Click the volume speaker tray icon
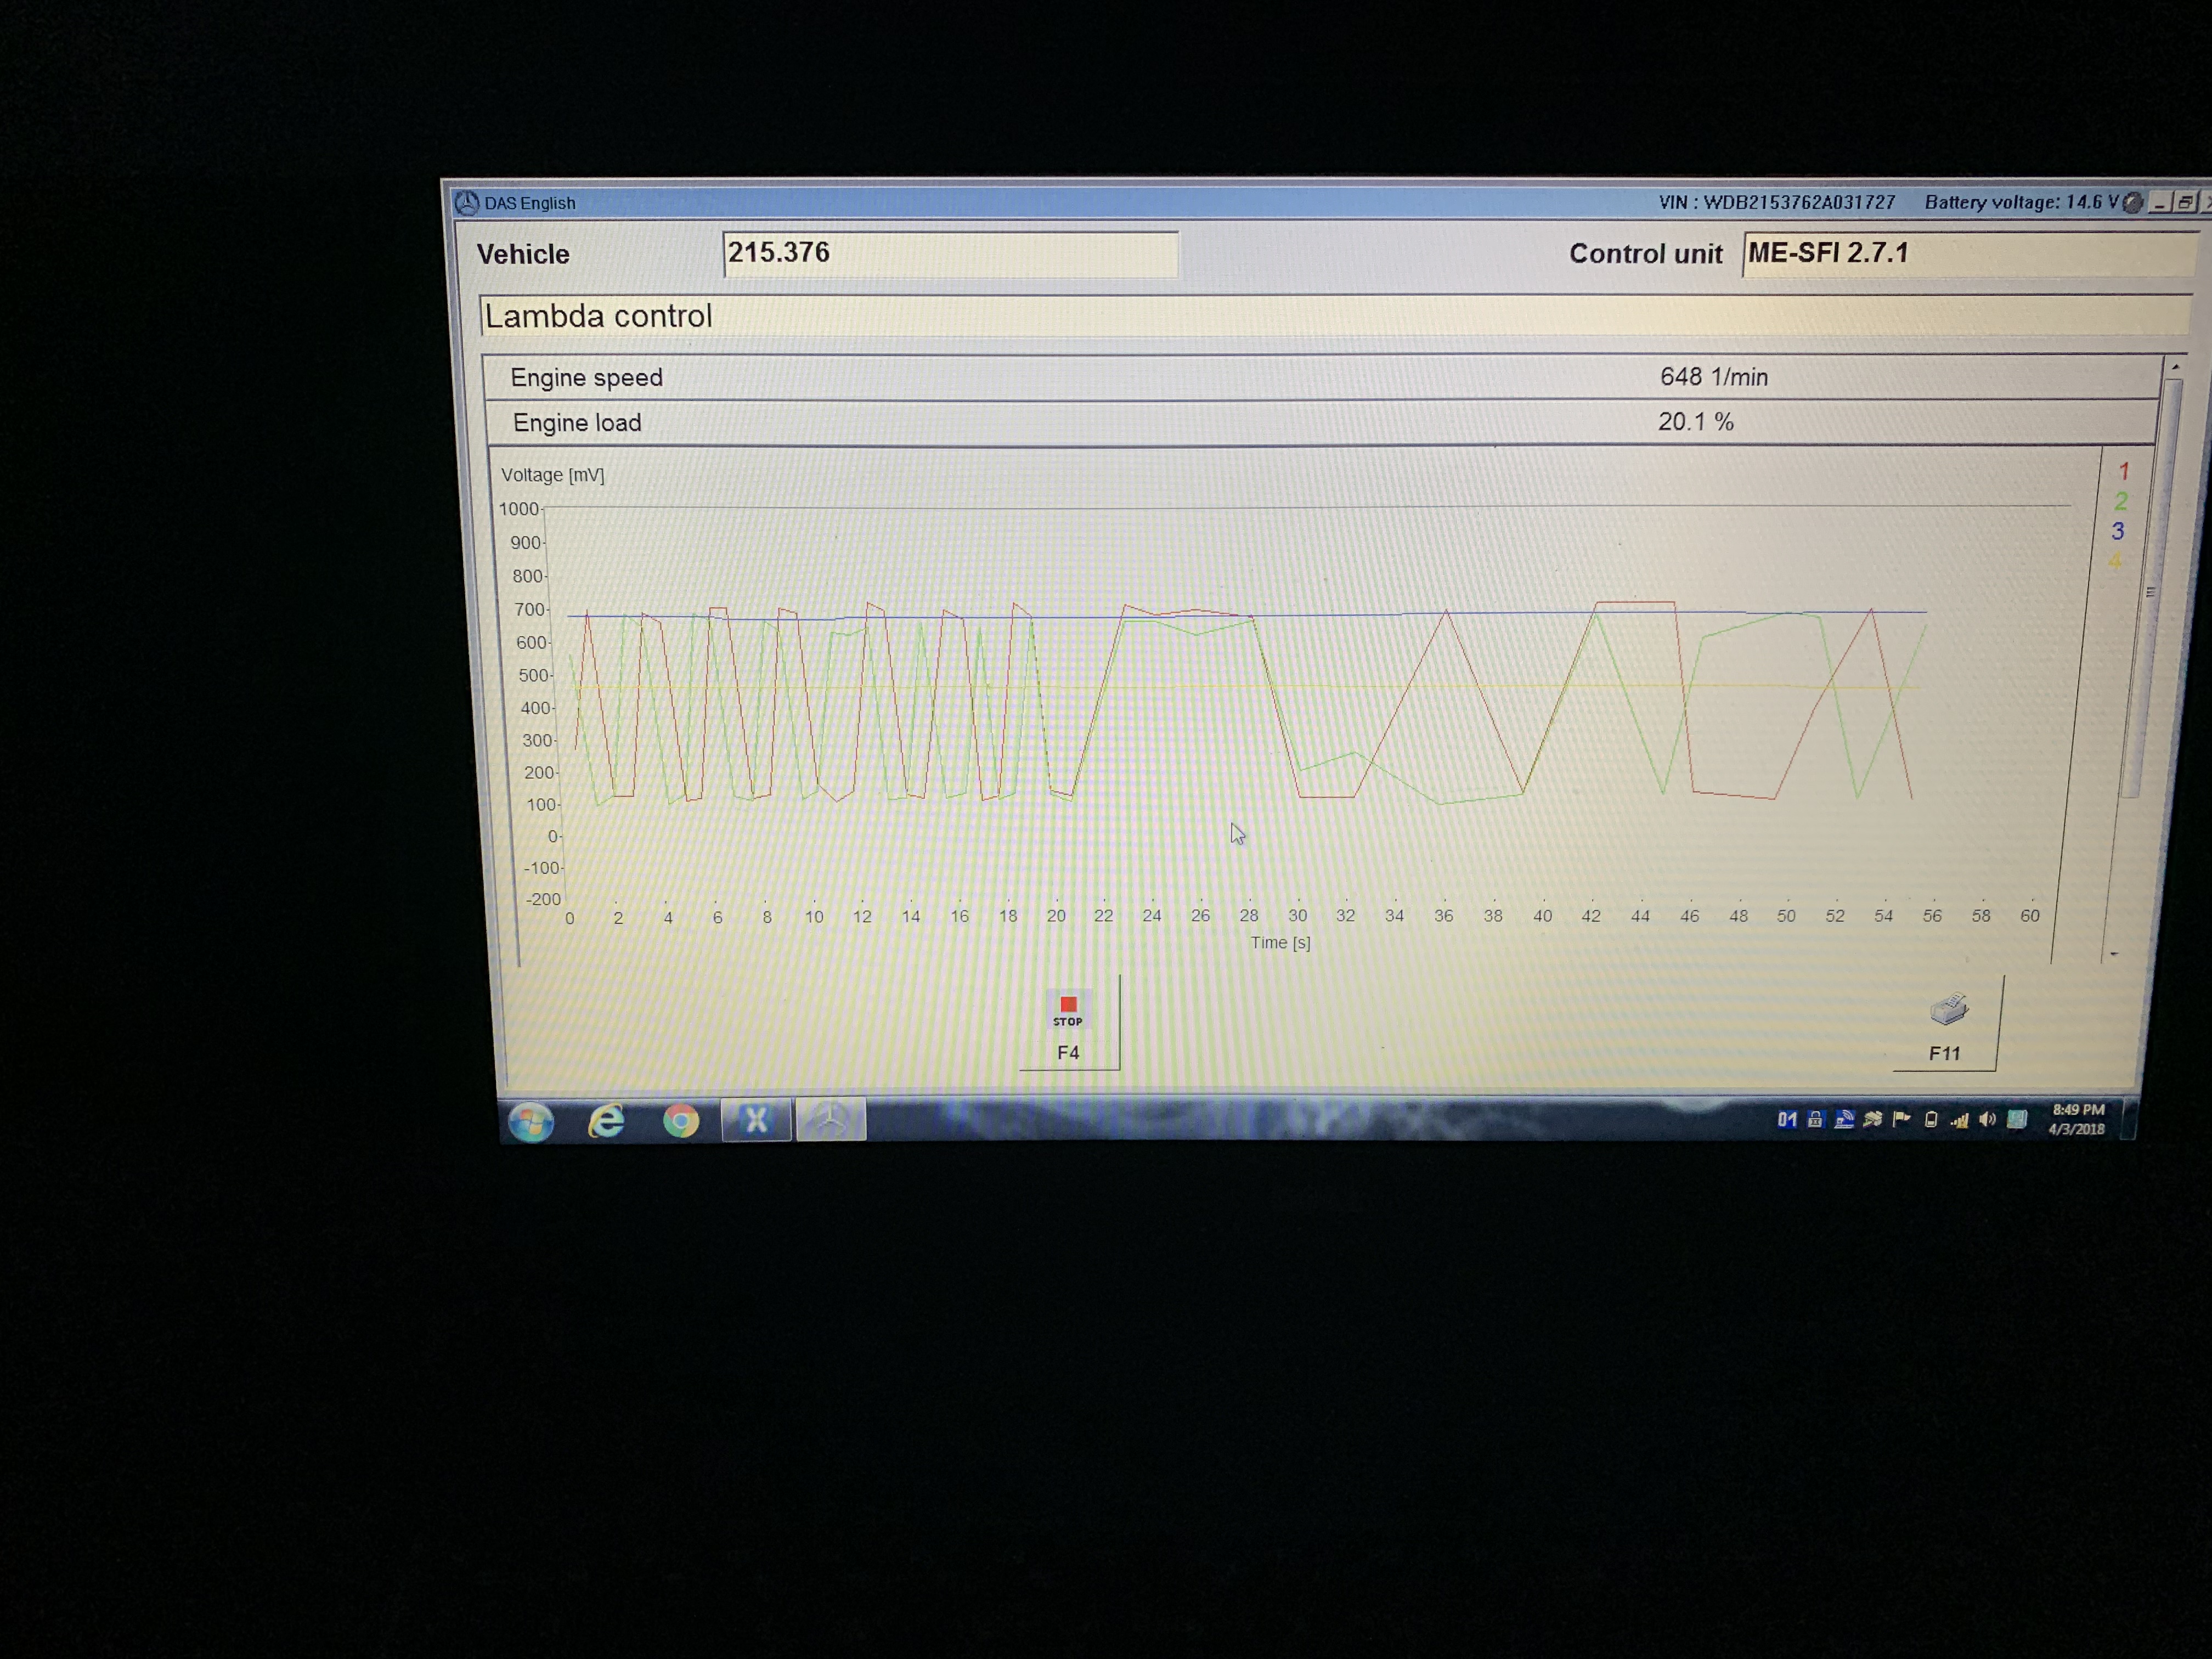Screen dimensions: 2212x1659 click(x=1987, y=1119)
